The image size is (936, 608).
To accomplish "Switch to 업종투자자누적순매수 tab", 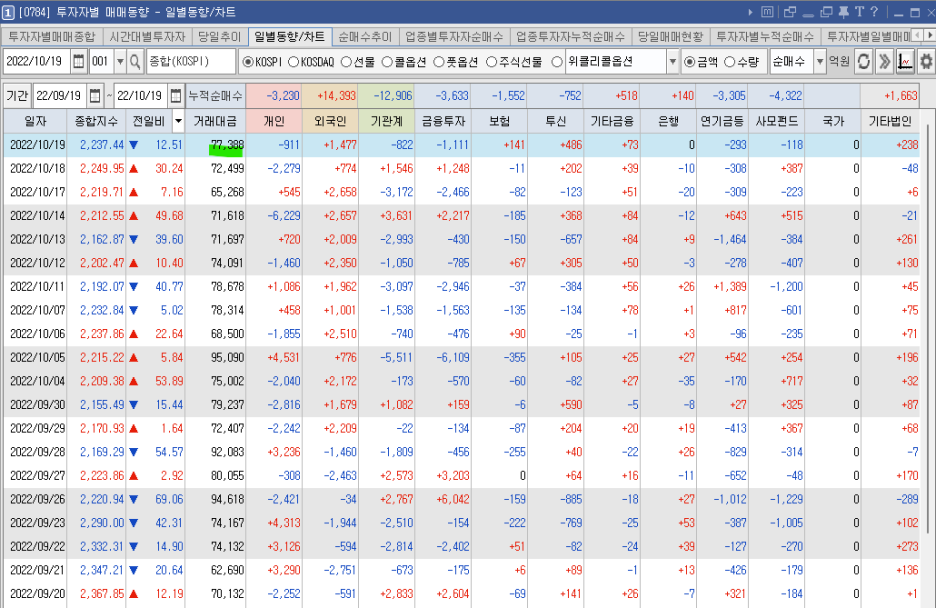I will [x=571, y=37].
